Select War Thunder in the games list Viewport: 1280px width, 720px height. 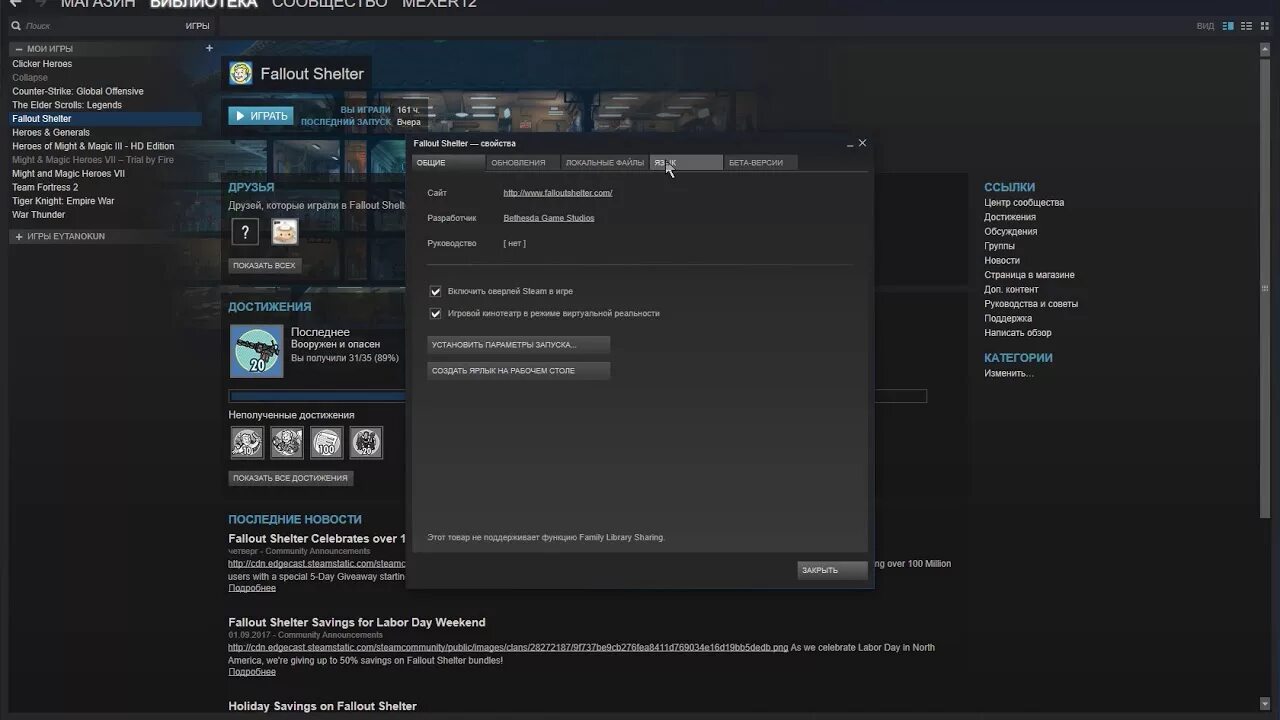[x=39, y=215]
